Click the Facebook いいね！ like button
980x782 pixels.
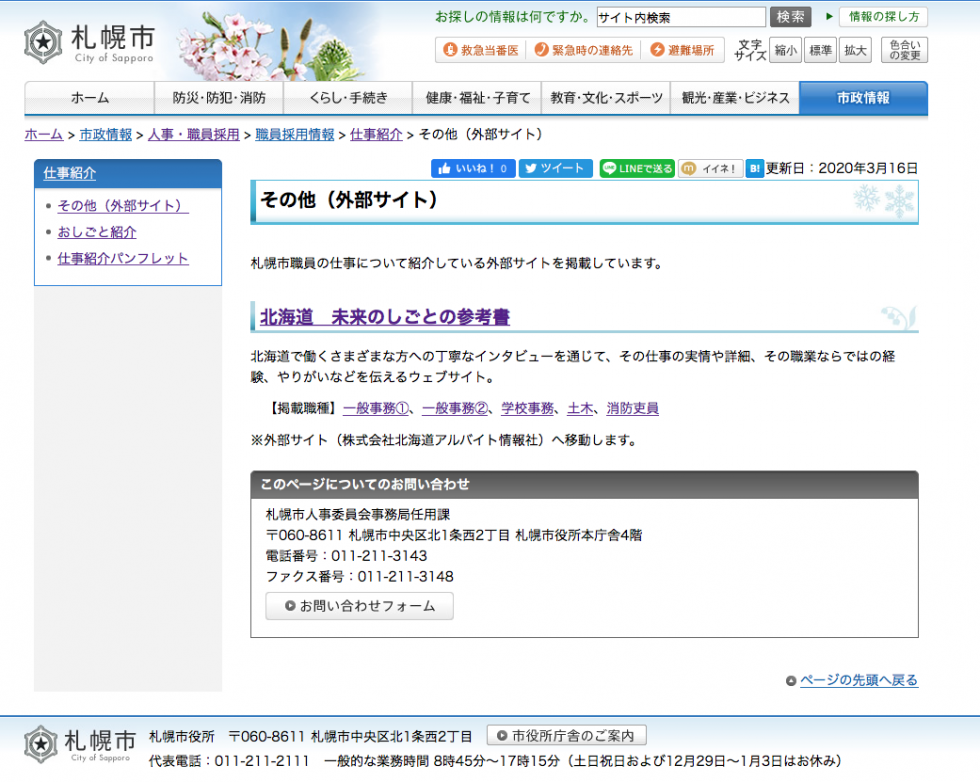point(473,168)
